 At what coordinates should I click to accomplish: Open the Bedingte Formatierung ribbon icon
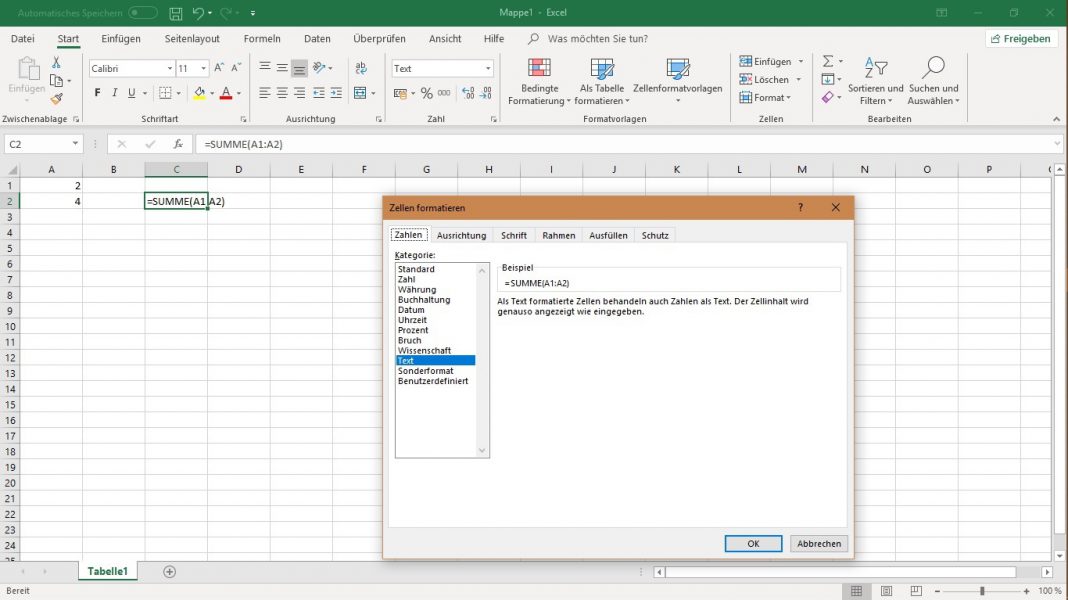pyautogui.click(x=539, y=80)
